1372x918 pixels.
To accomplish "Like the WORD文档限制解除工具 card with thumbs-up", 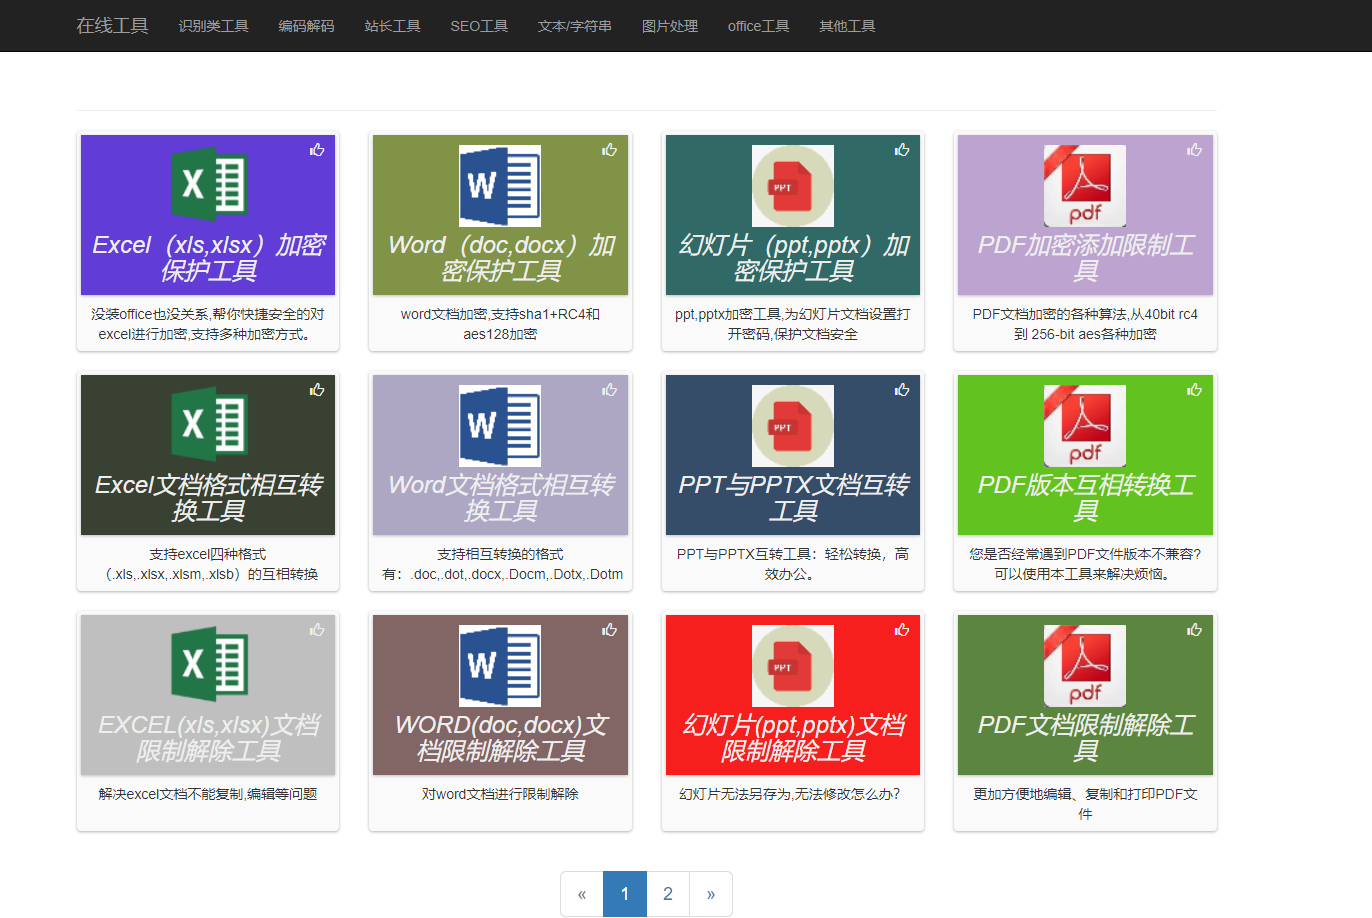I will click(x=609, y=630).
